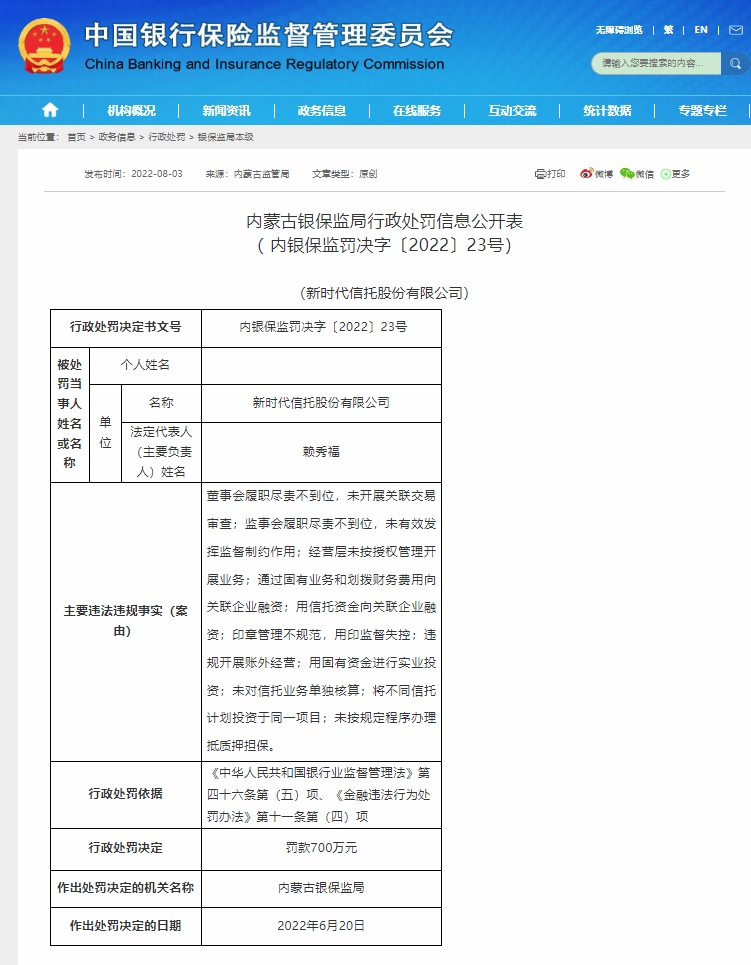
Task: Click the 行政处罚决定 label cell
Action: pos(126,848)
